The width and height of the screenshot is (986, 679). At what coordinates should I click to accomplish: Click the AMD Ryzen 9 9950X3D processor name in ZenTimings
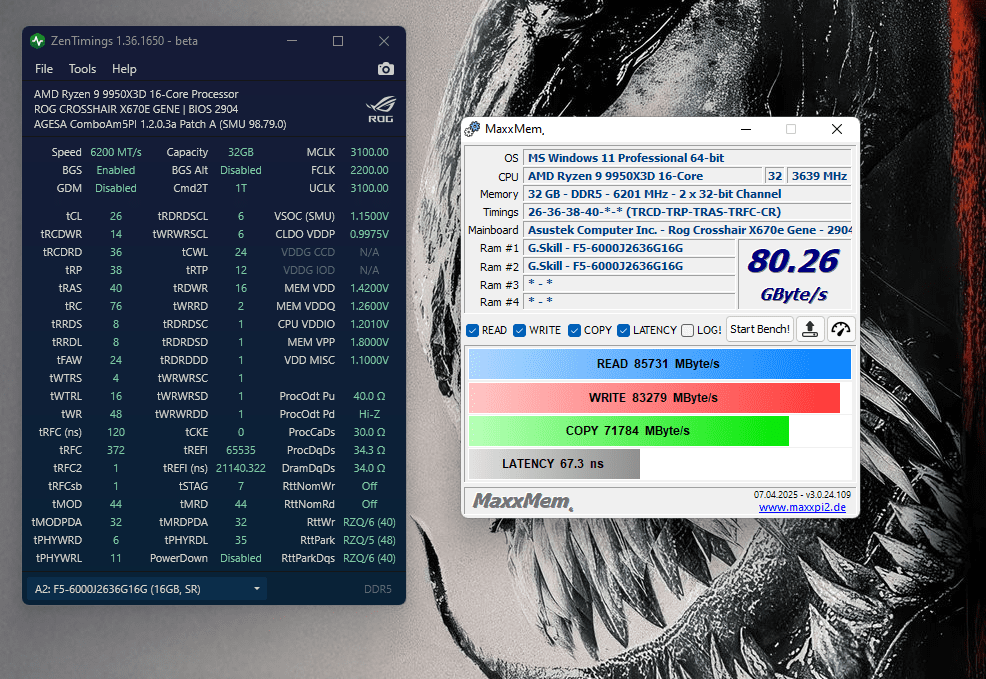[x=136, y=94]
